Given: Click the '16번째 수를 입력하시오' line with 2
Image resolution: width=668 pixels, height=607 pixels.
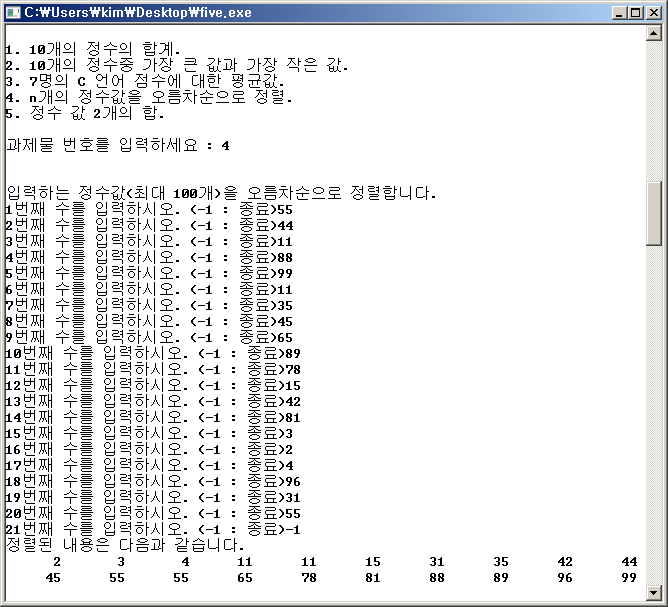Looking at the screenshot, I should point(149,449).
